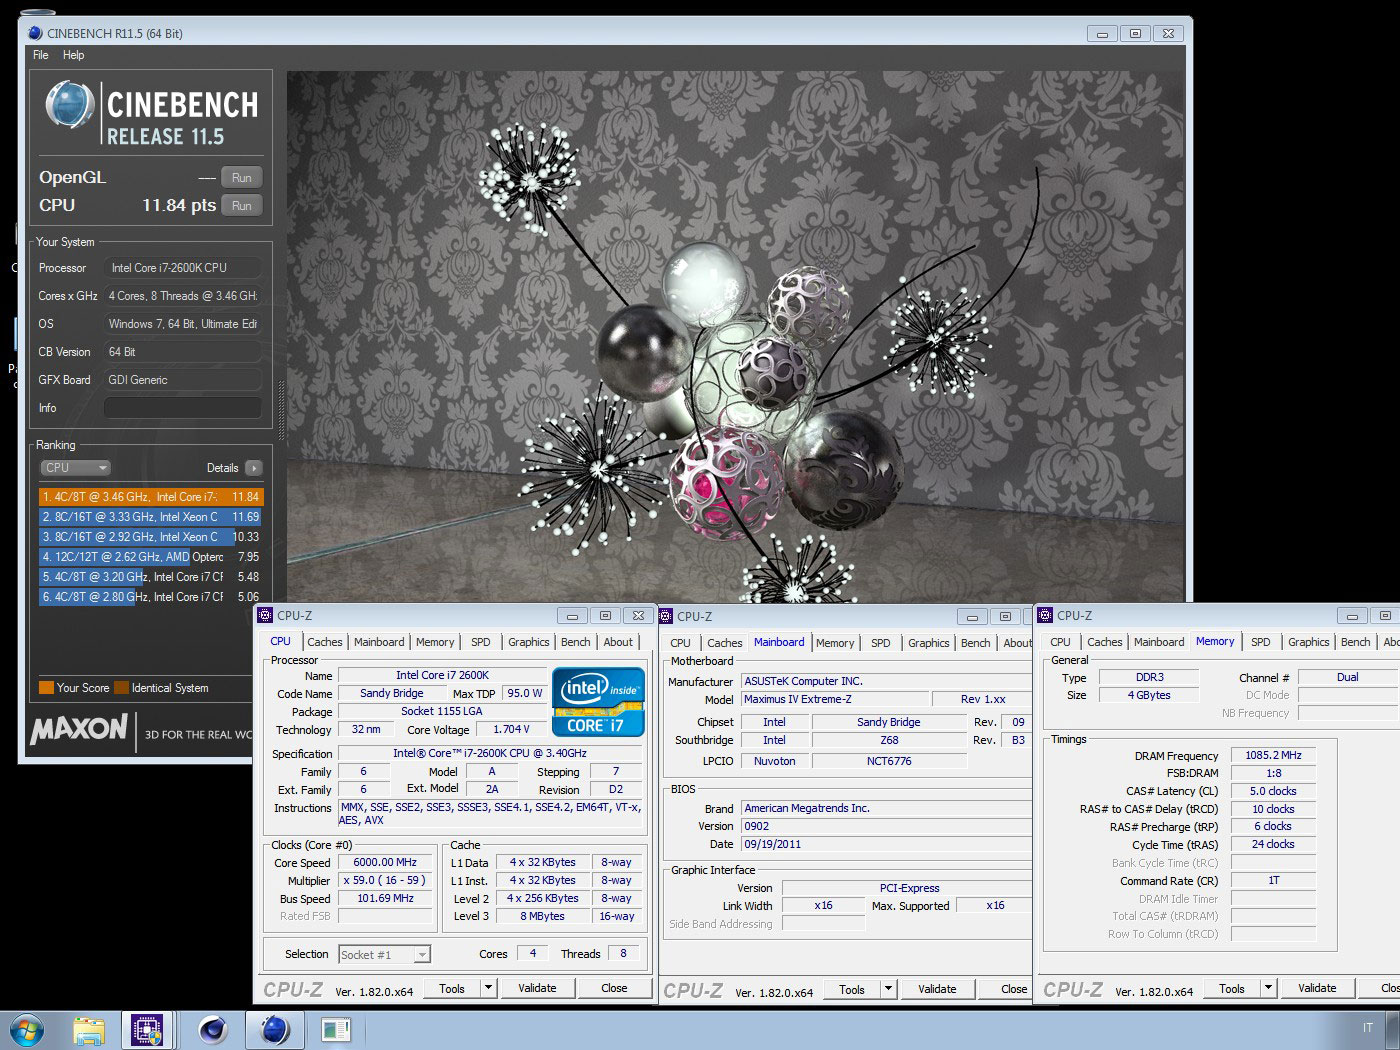Click the Memory CPU-Z window's title icon
Screen dimensions: 1400x1050
(1045, 616)
